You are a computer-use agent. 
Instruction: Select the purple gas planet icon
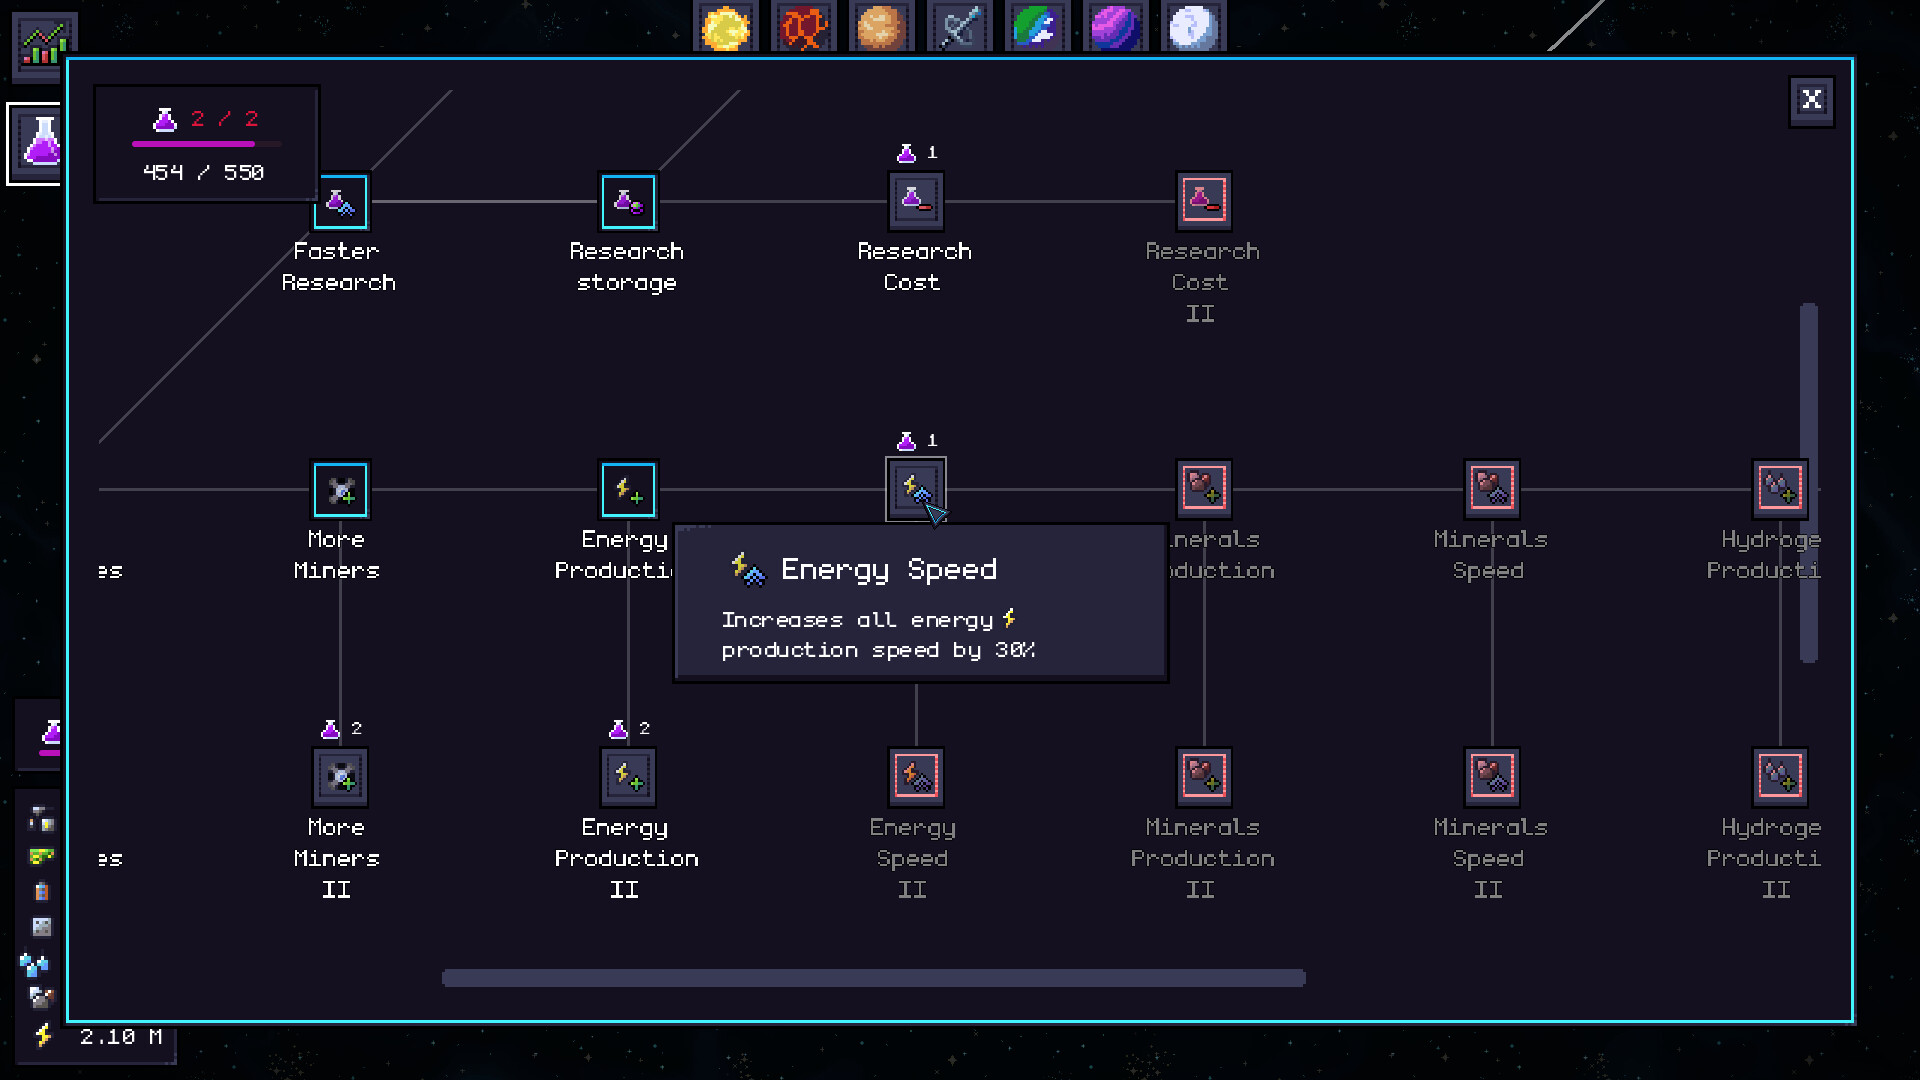pos(1115,27)
